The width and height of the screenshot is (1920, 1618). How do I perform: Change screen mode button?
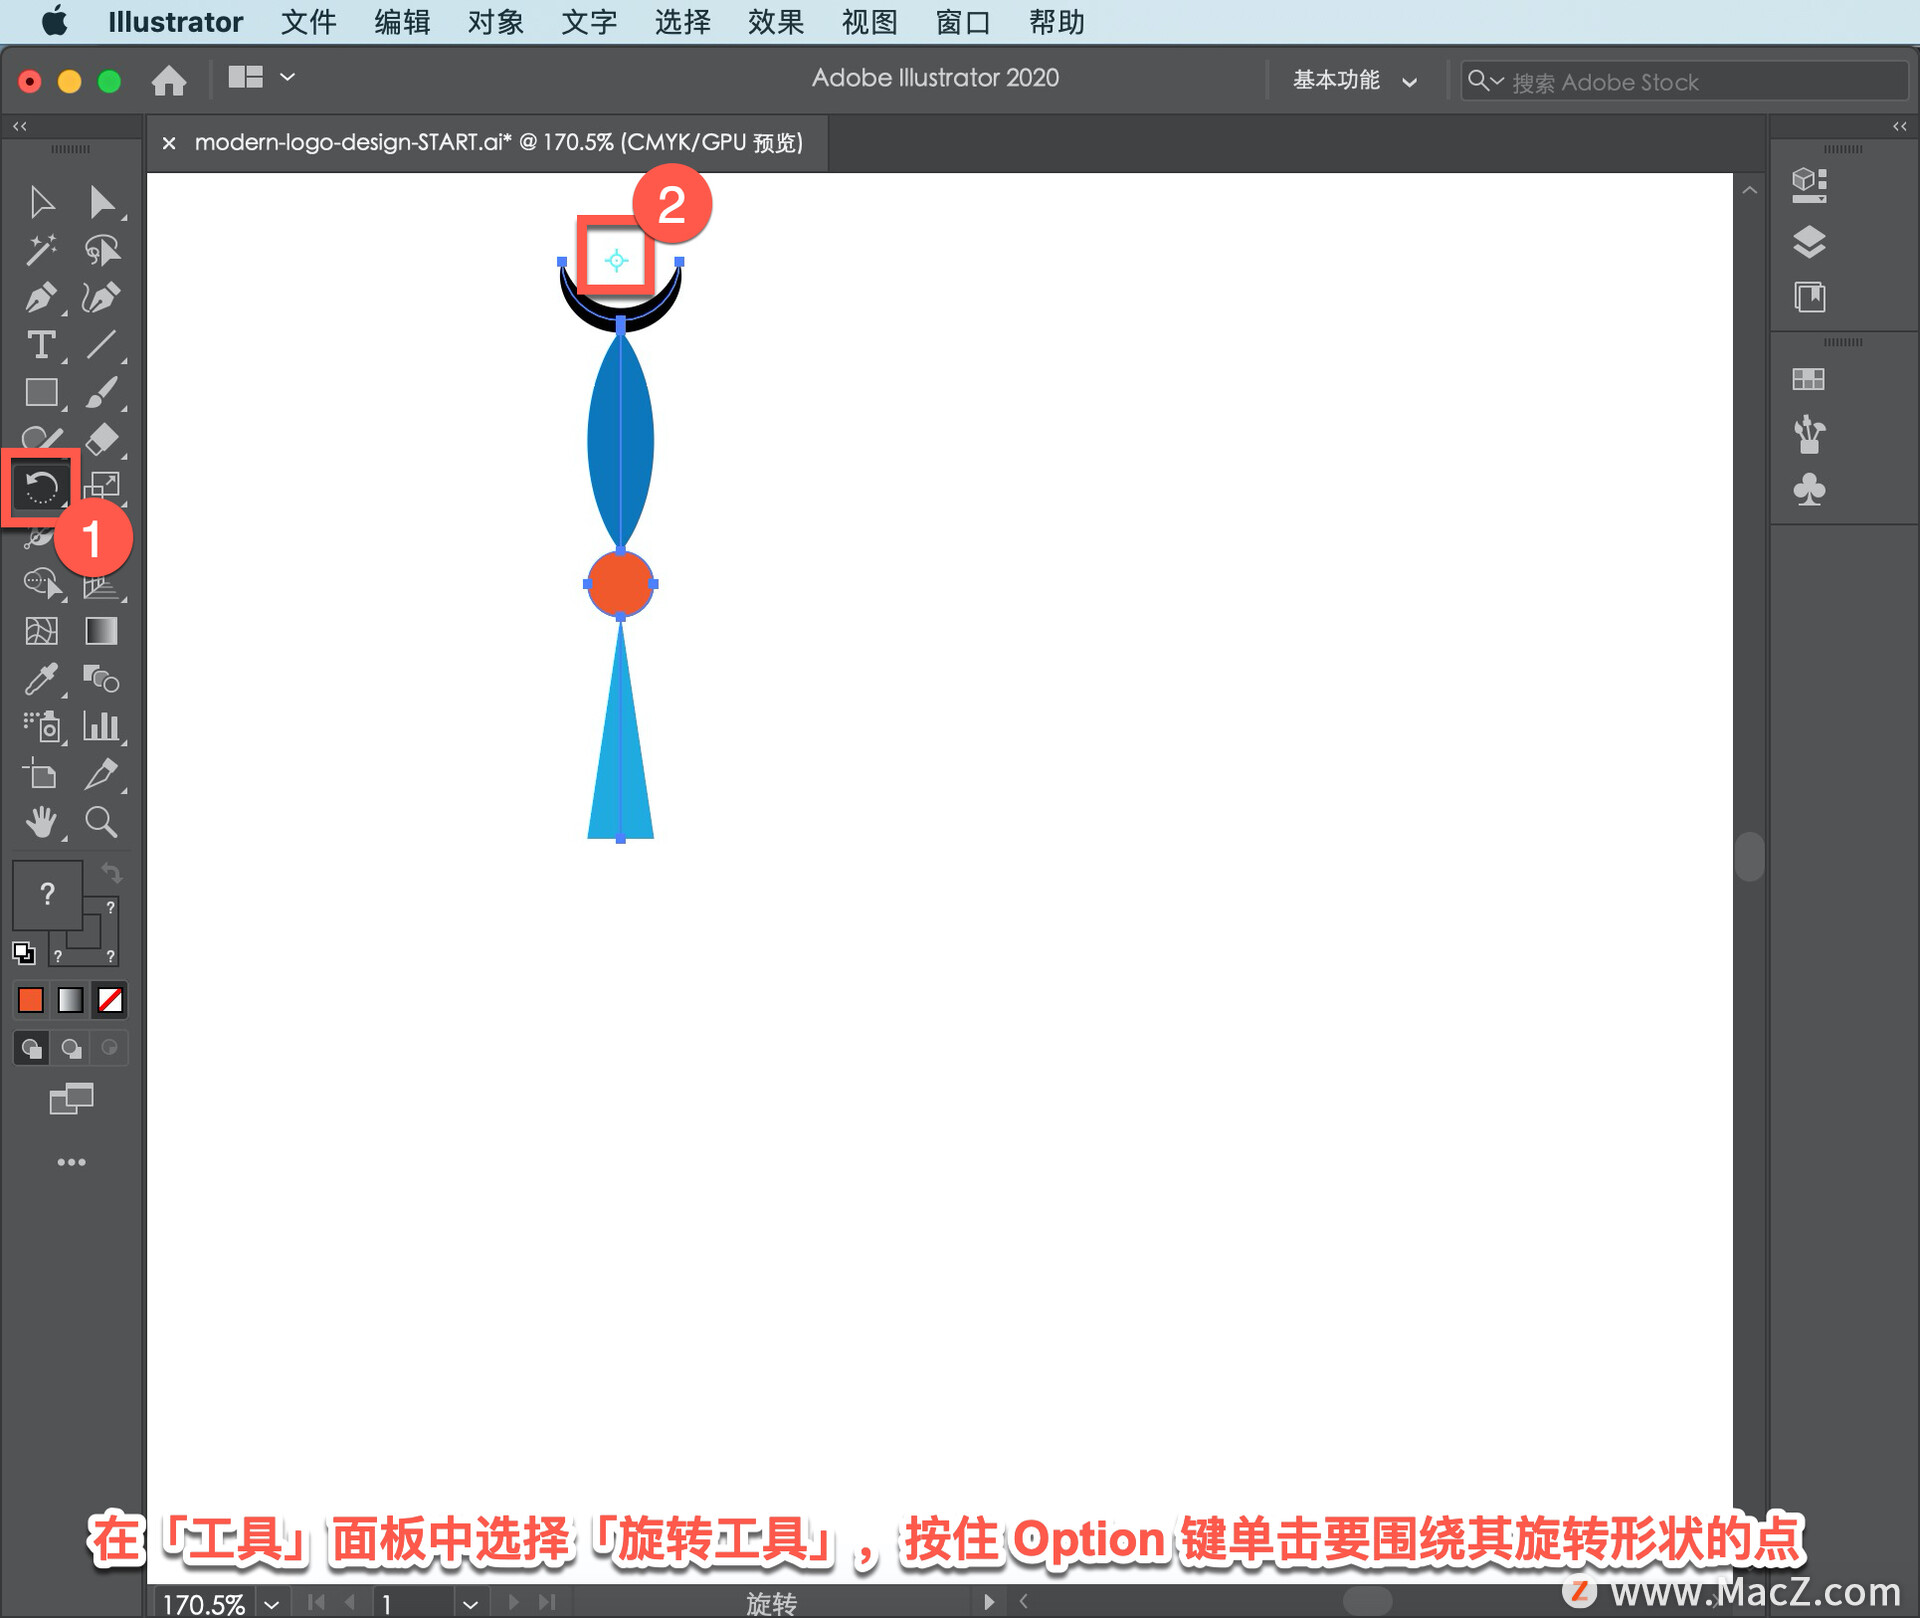(x=71, y=1099)
